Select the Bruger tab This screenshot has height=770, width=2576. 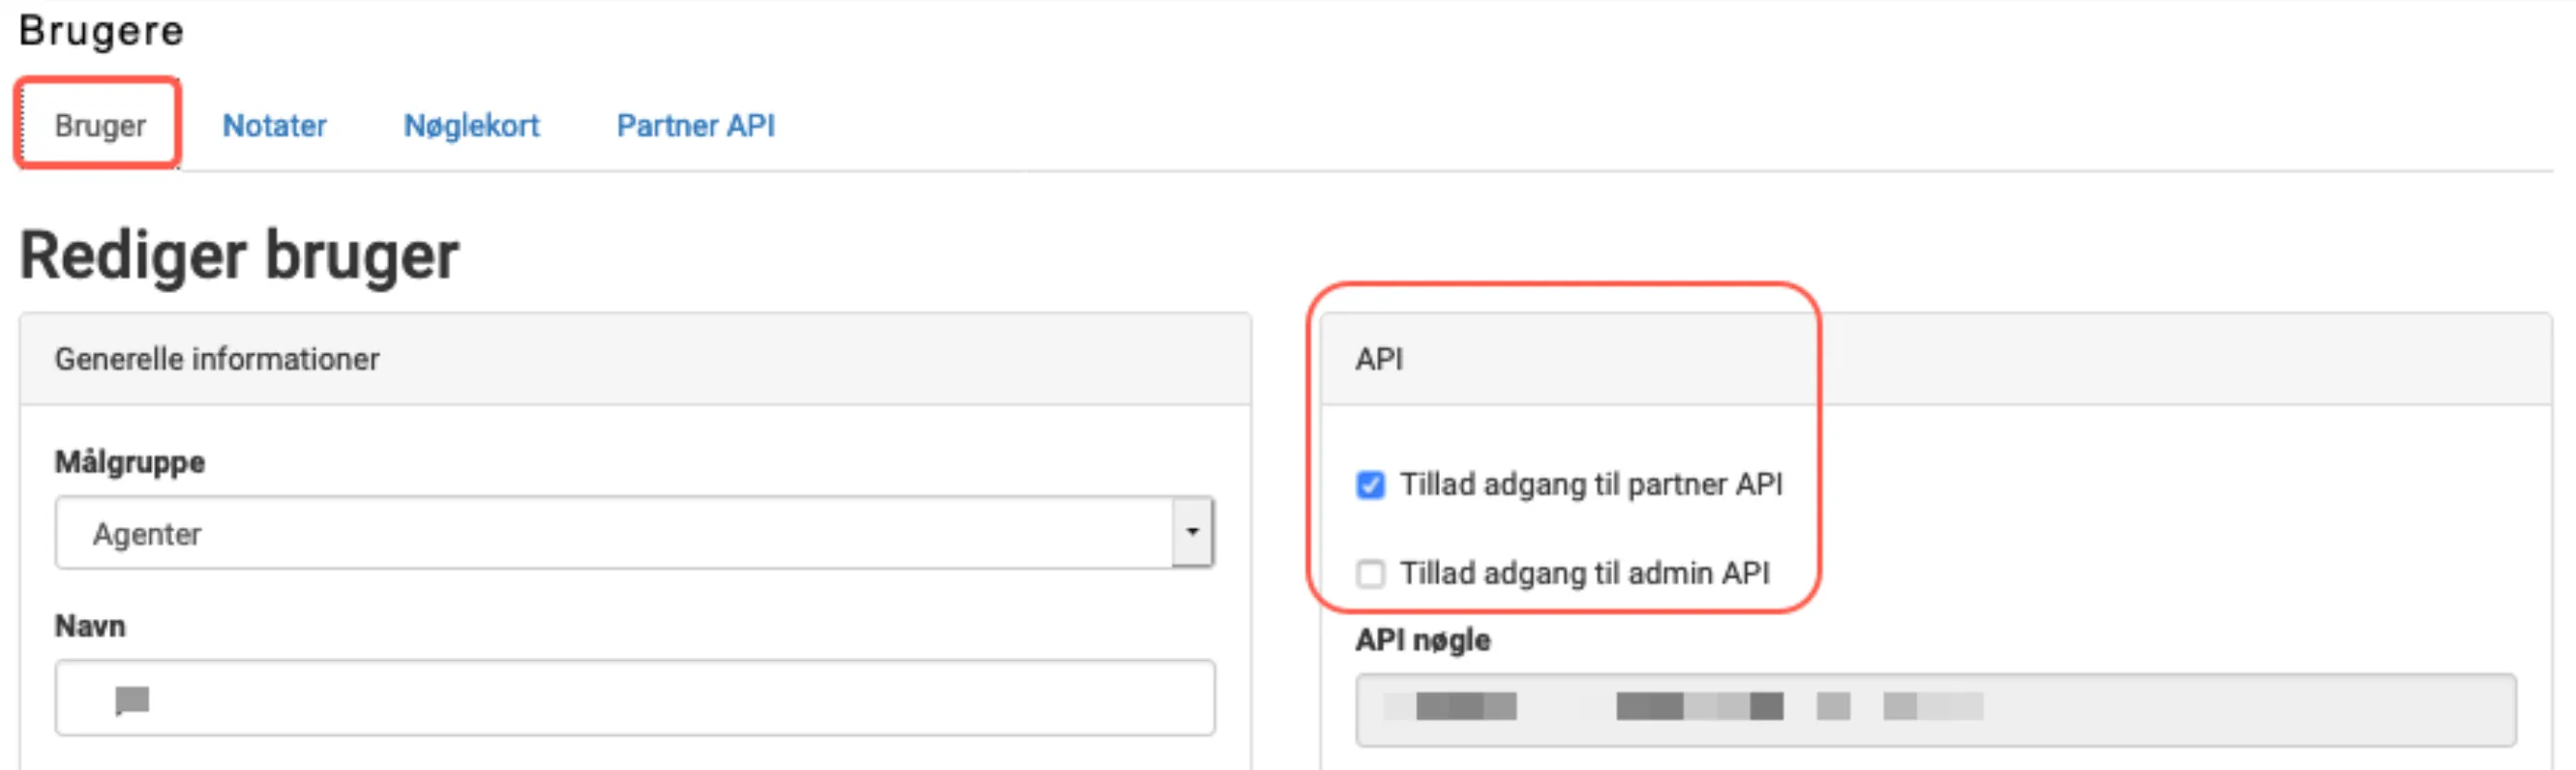tap(100, 126)
